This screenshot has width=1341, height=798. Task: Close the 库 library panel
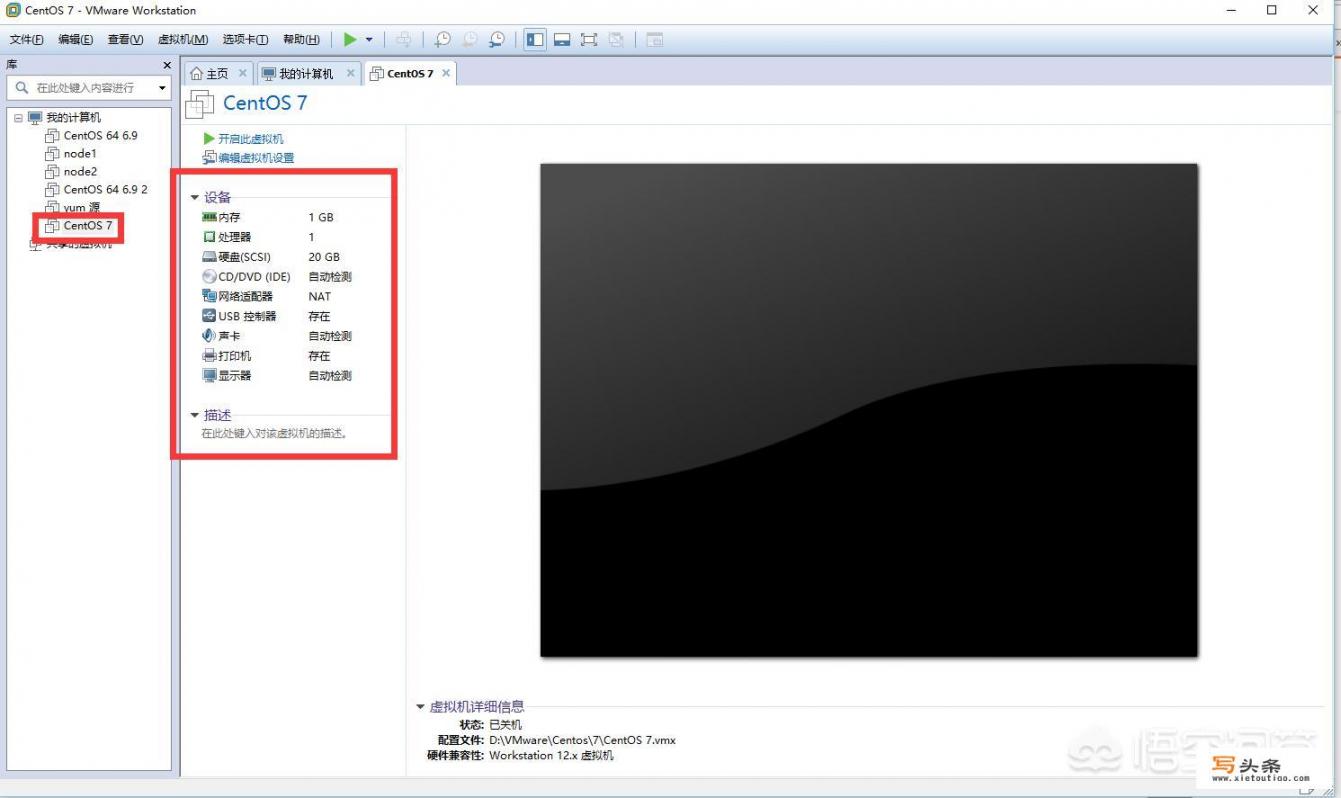pos(167,65)
